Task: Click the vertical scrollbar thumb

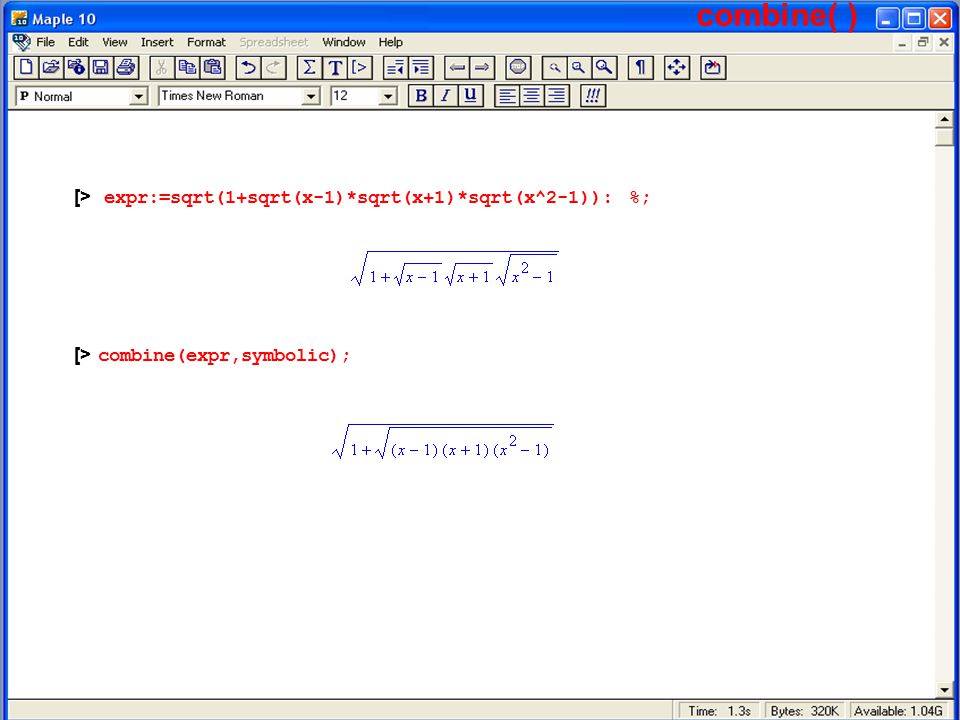Action: point(945,137)
